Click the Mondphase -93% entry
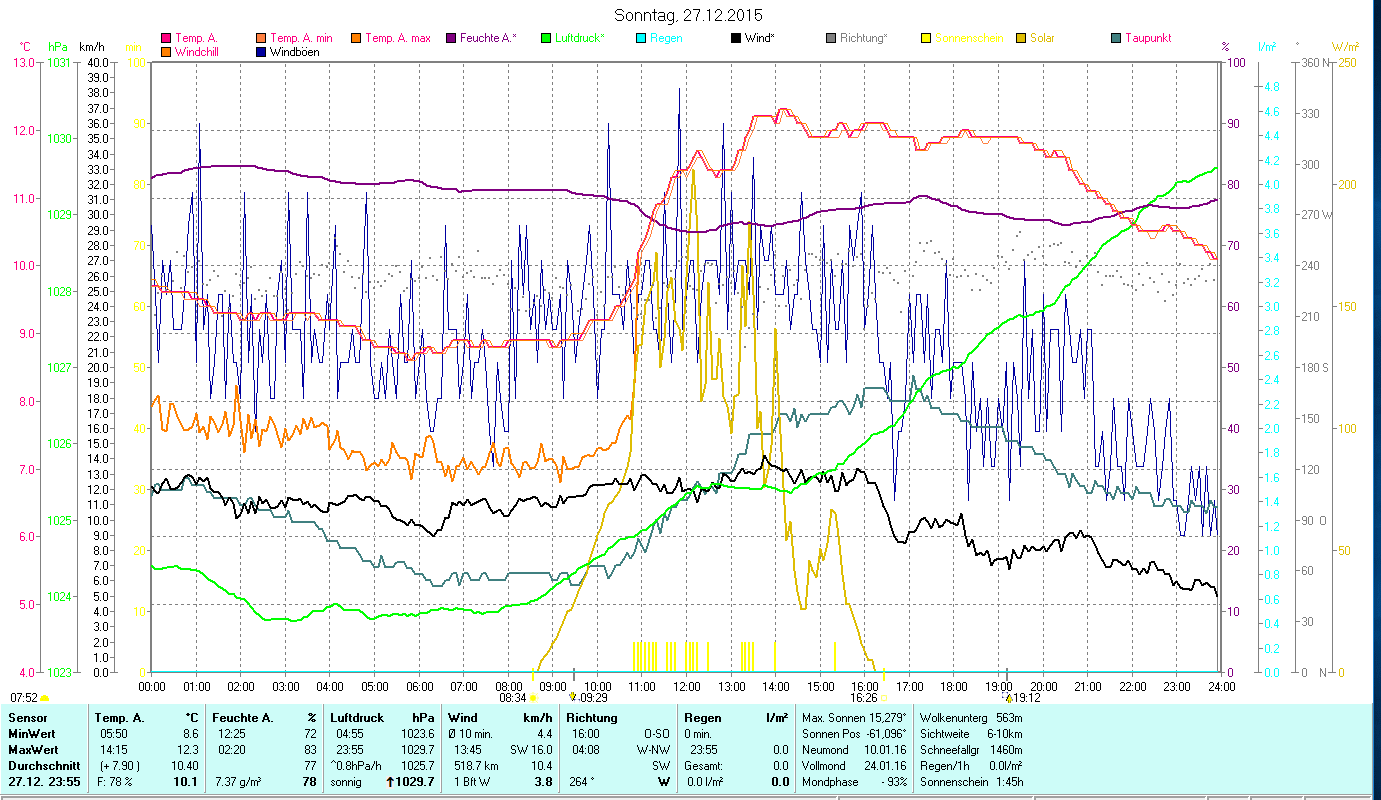The height and width of the screenshot is (800, 1381). [854, 782]
